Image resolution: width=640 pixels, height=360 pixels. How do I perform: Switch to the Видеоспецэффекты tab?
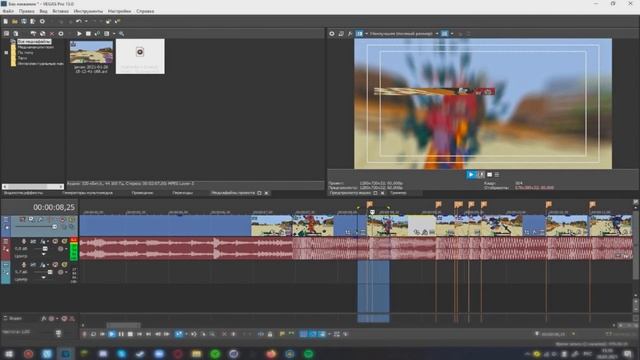point(23,193)
